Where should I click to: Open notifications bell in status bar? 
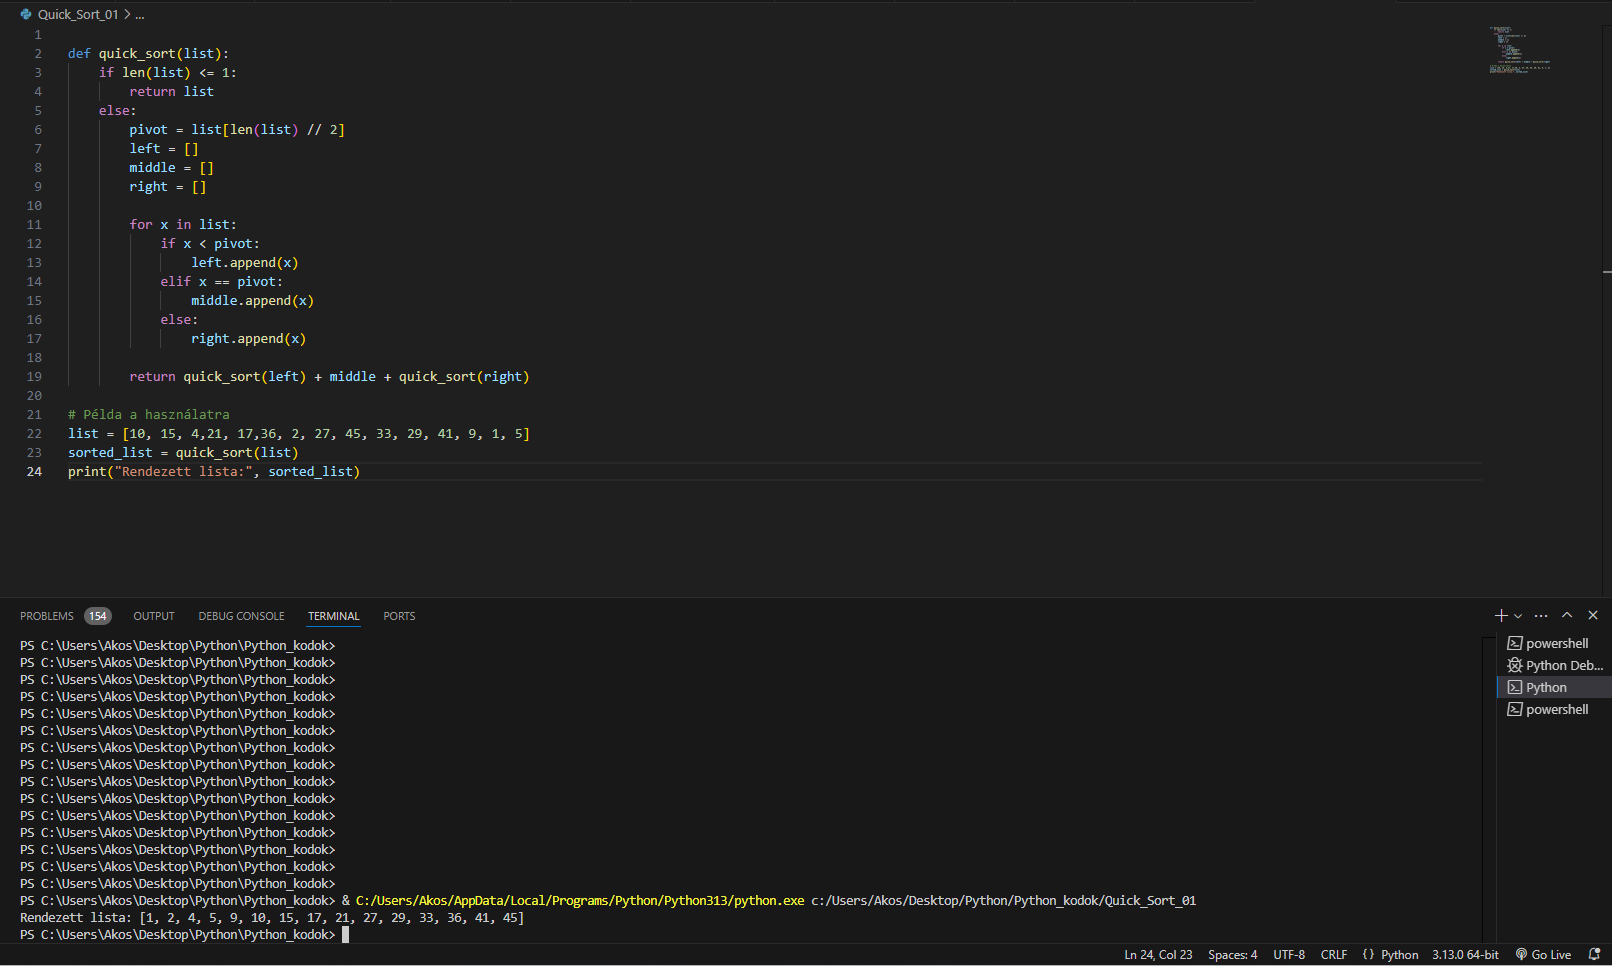point(1594,955)
